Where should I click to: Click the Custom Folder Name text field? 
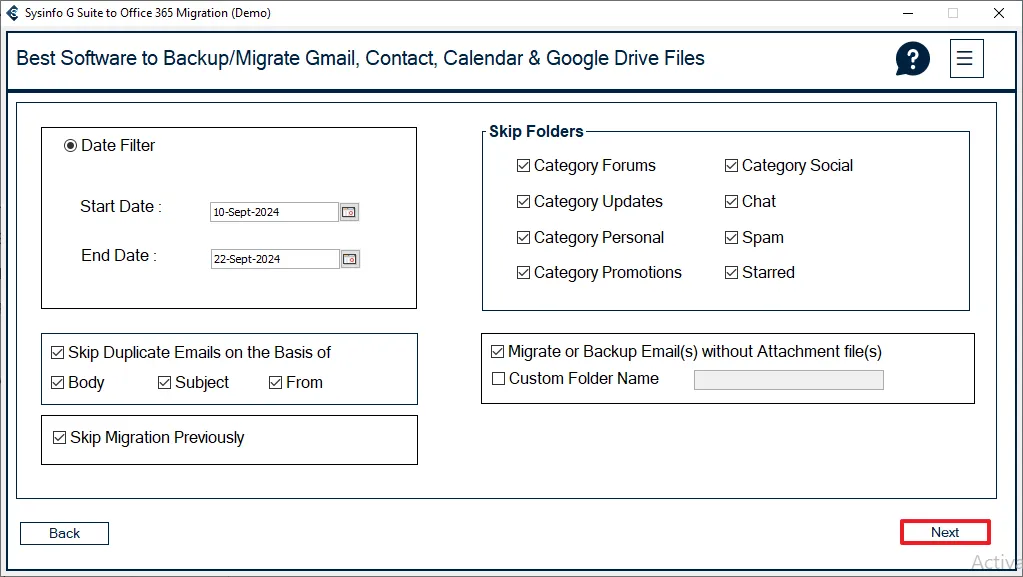click(789, 380)
